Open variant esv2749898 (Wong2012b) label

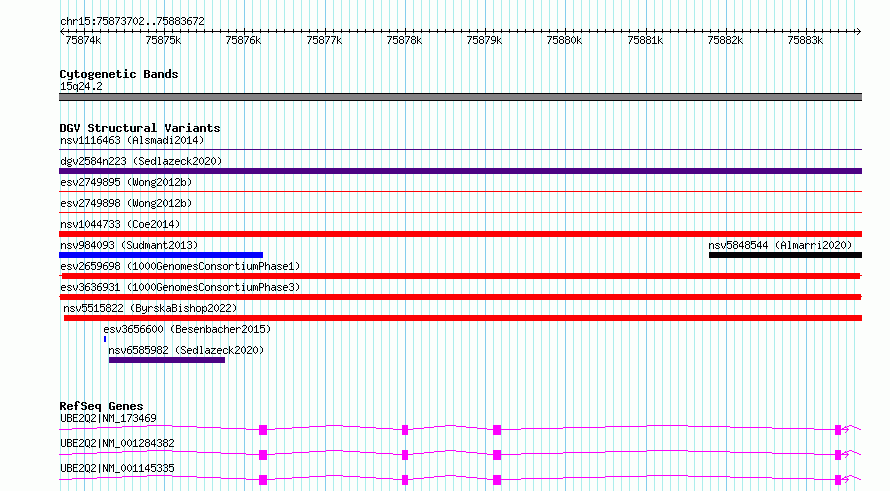126,203
